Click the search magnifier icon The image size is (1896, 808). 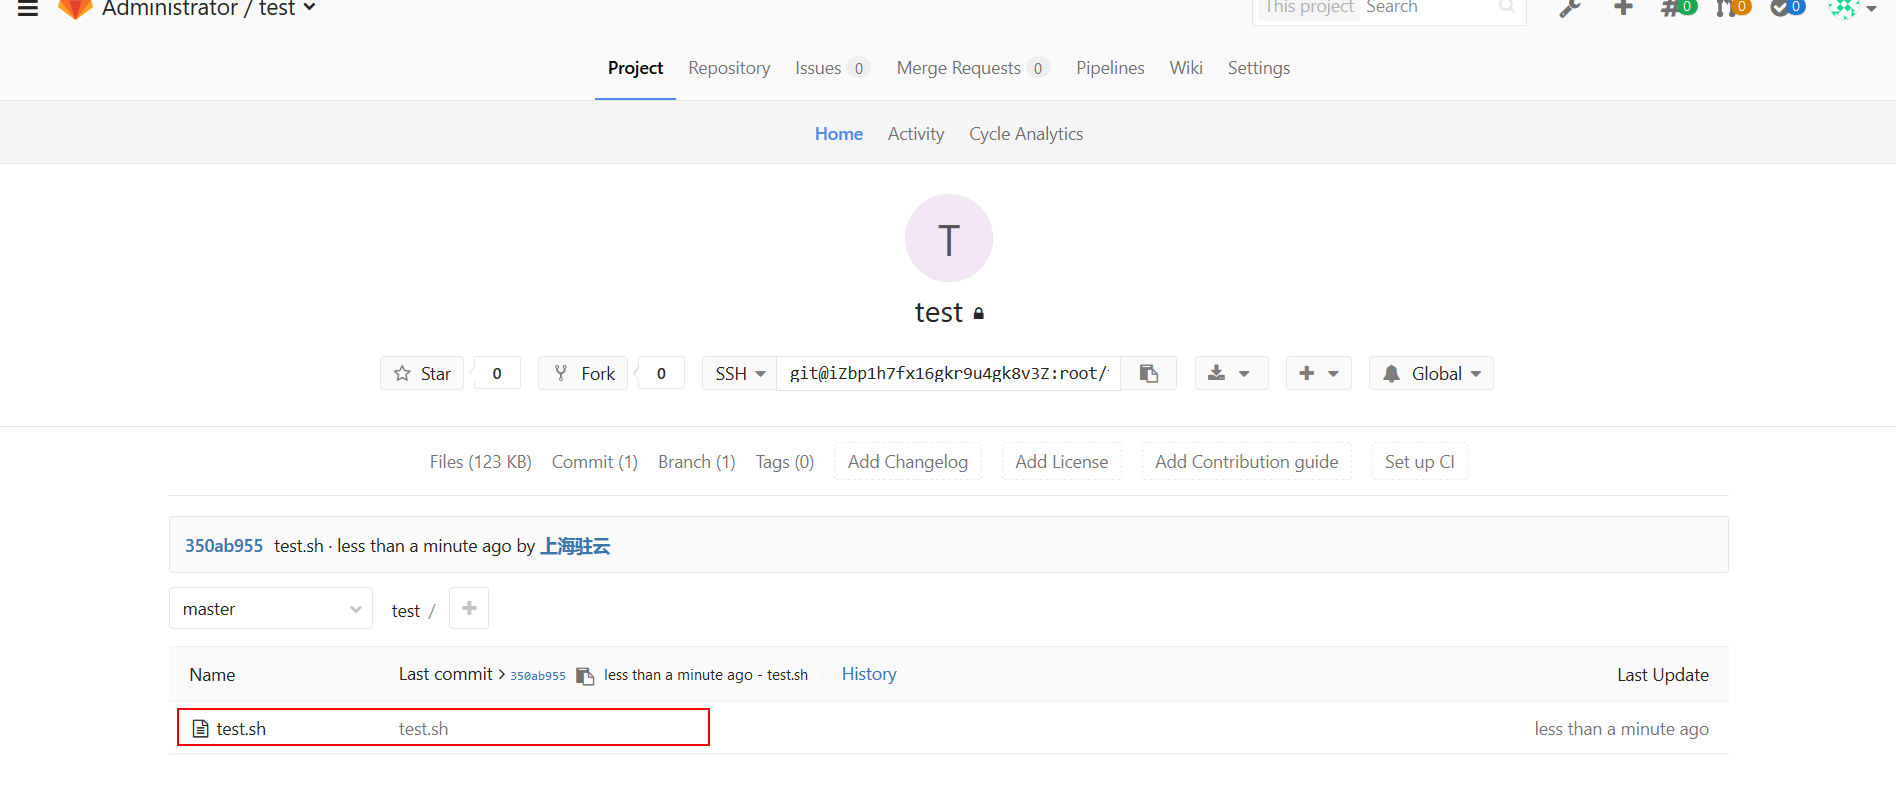(1507, 8)
